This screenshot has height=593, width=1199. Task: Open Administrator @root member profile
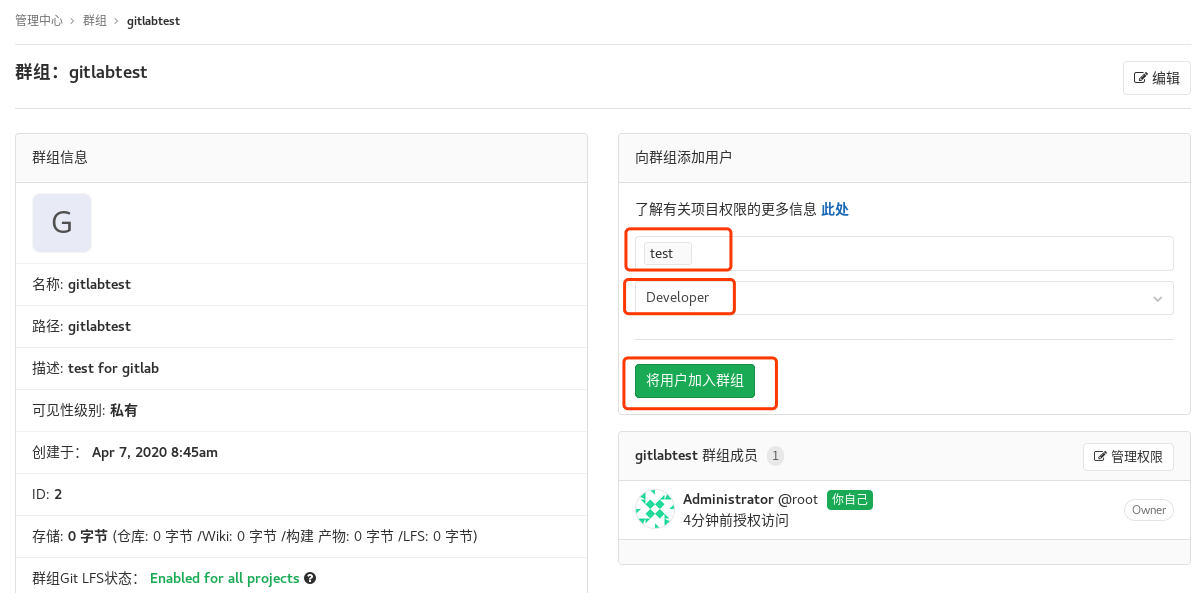(x=750, y=499)
